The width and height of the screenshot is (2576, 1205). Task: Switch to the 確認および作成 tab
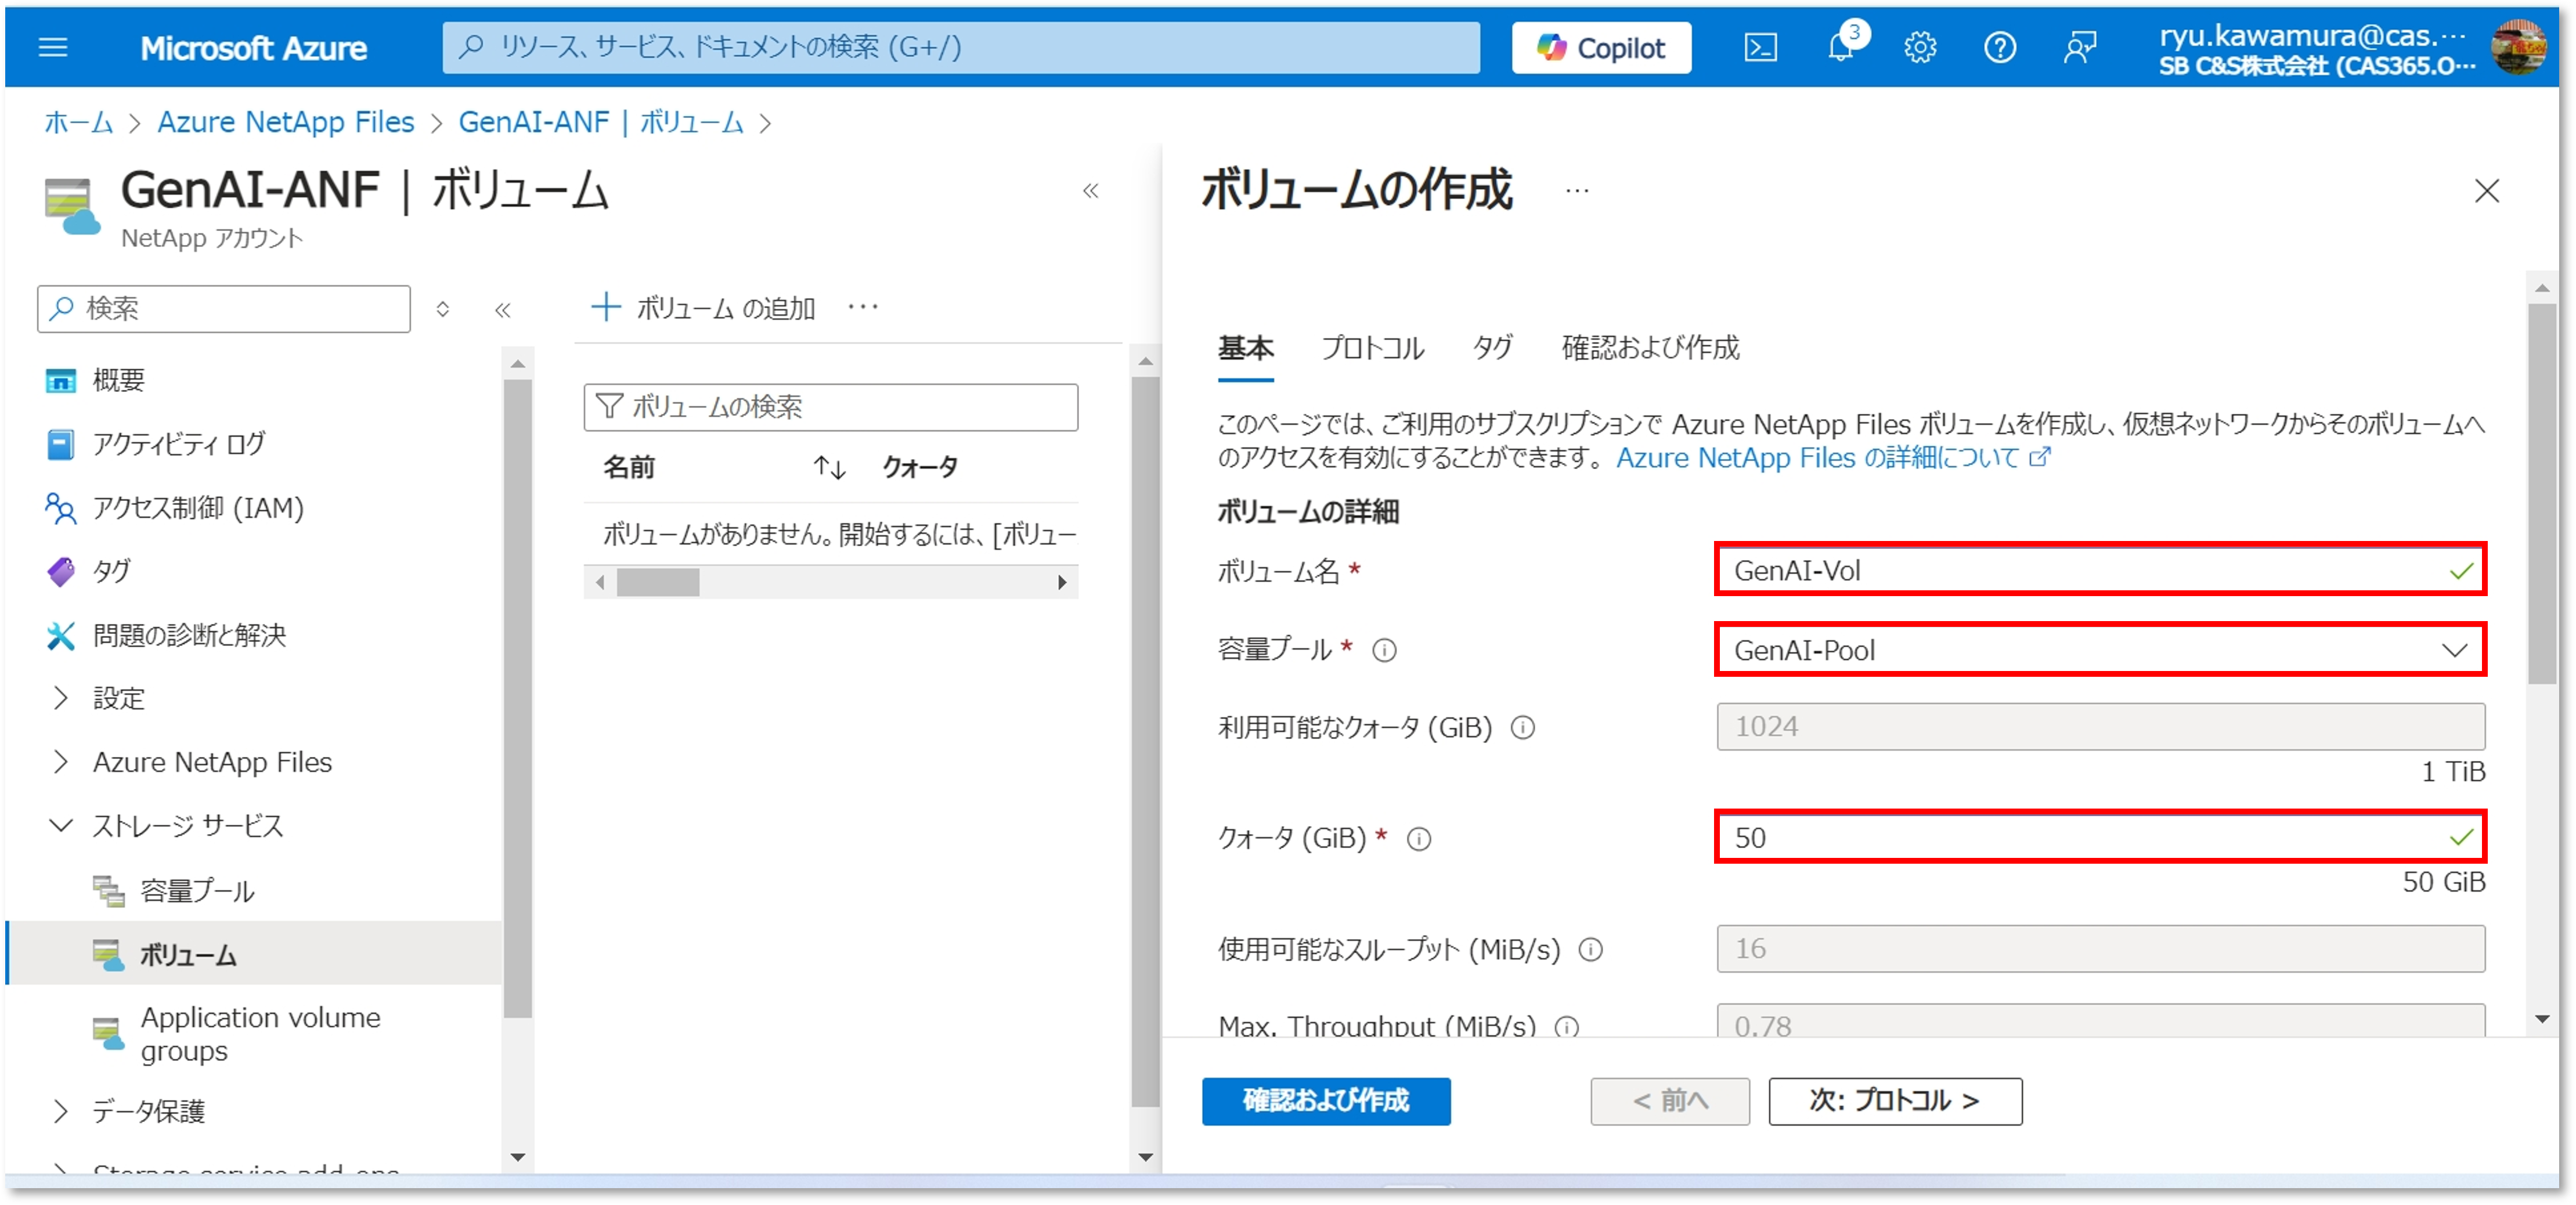(1650, 348)
